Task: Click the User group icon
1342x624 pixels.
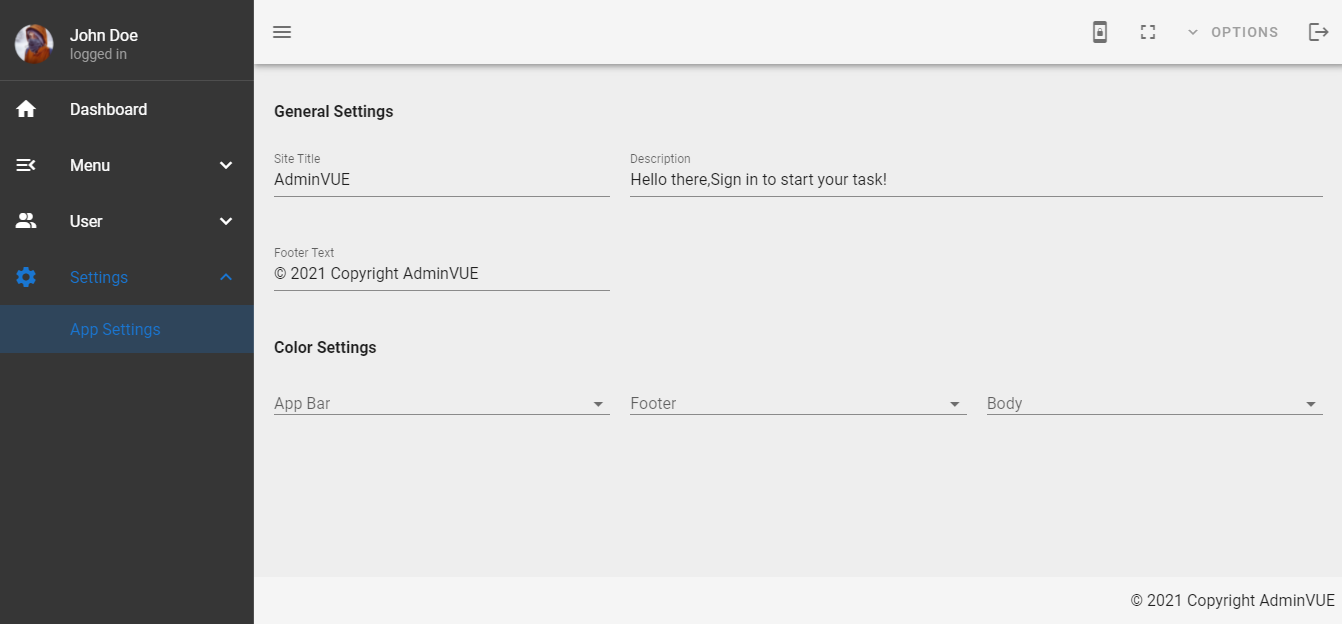Action: click(26, 221)
